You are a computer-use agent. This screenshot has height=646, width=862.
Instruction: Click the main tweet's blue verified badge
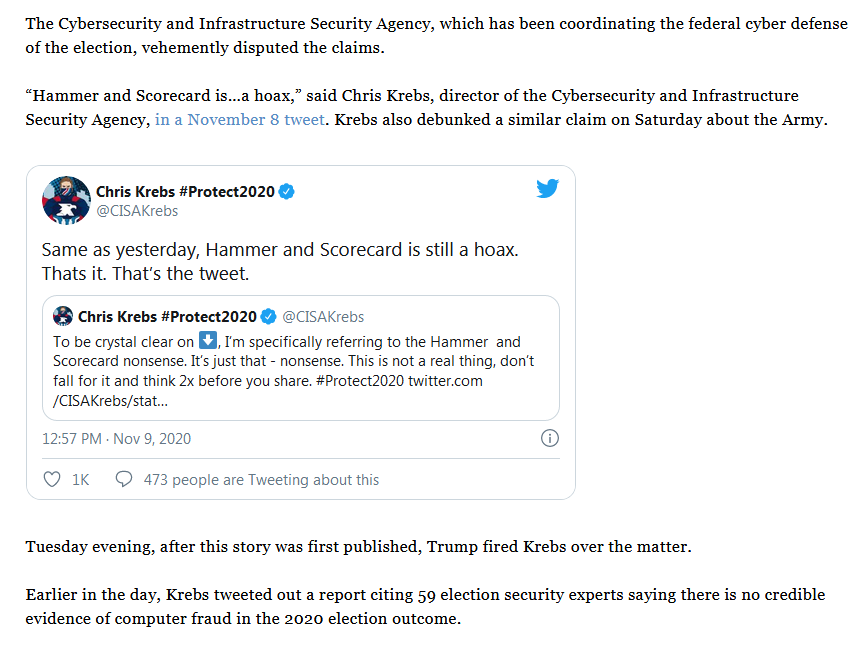286,192
